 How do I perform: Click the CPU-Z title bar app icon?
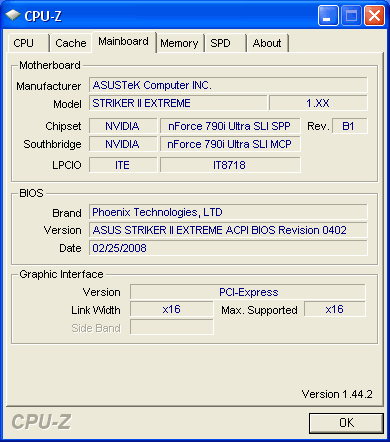click(x=13, y=15)
